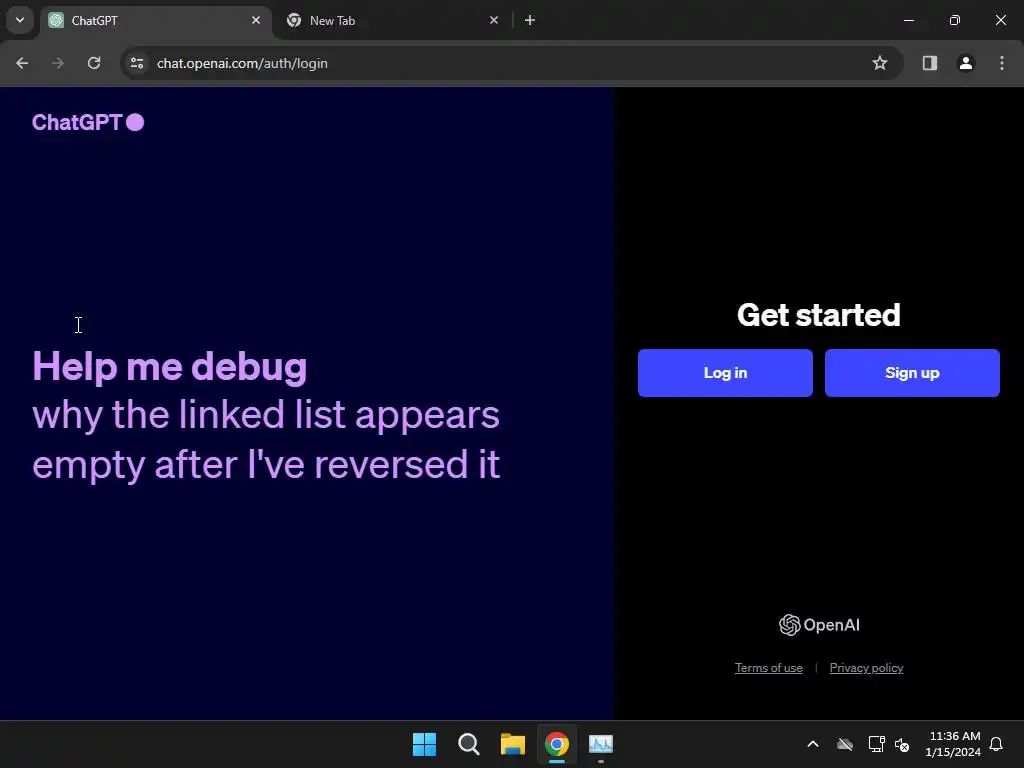This screenshot has height=768, width=1024.
Task: Open the clock and date flyout
Action: [953, 744]
